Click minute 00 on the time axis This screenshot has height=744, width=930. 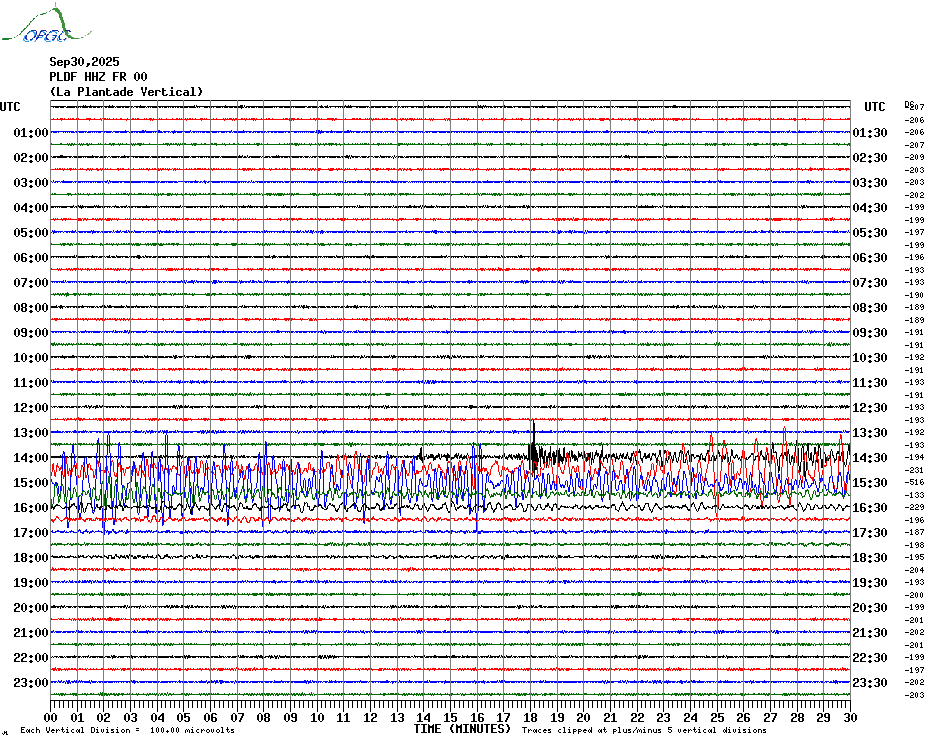pyautogui.click(x=51, y=718)
